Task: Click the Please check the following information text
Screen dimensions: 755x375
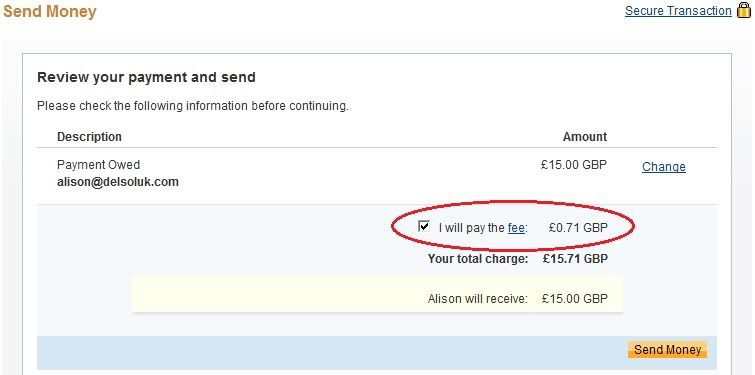Action: click(x=193, y=106)
